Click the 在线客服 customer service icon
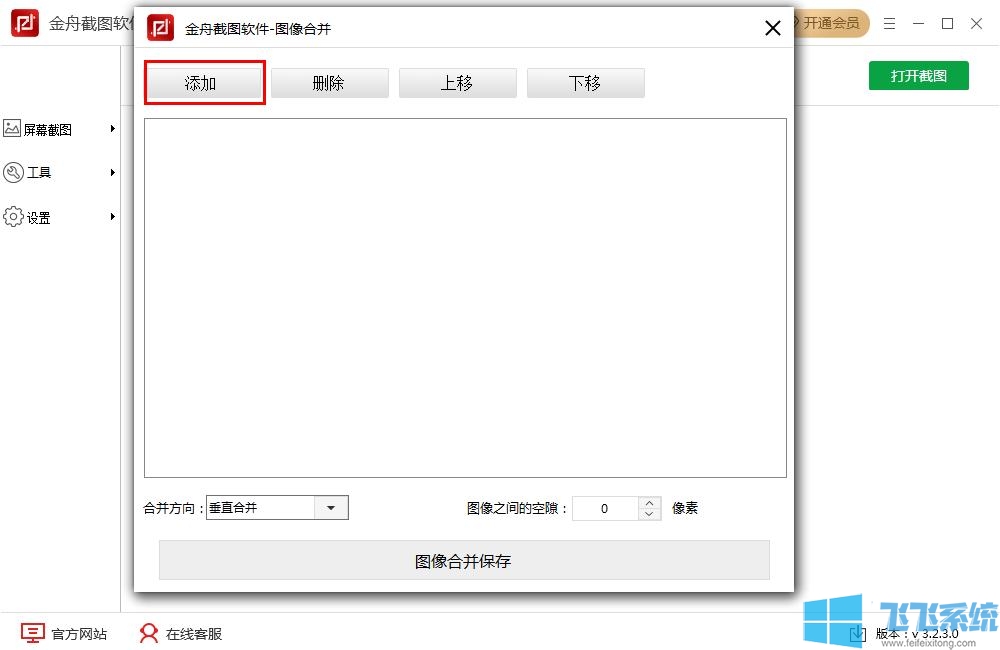Screen dimensions: 1000x650 pos(148,633)
